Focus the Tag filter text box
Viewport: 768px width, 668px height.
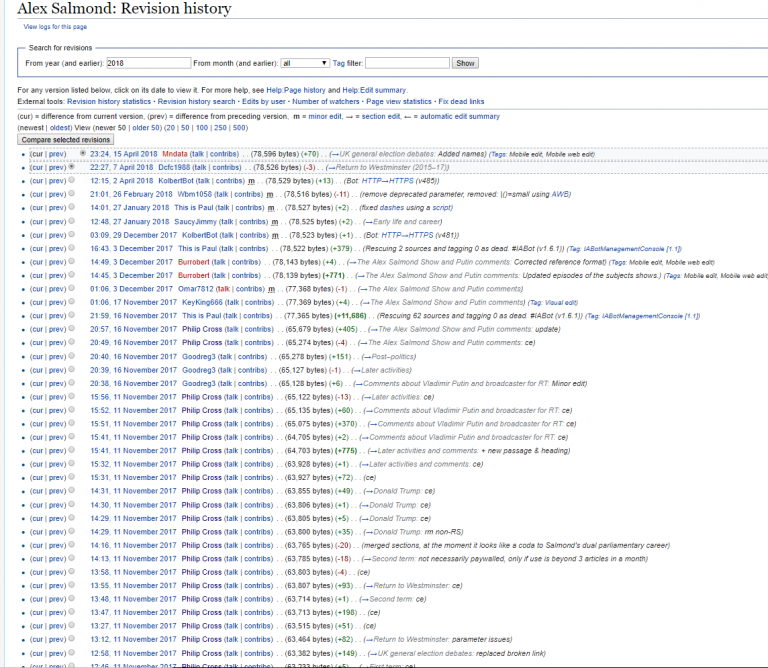pos(407,63)
